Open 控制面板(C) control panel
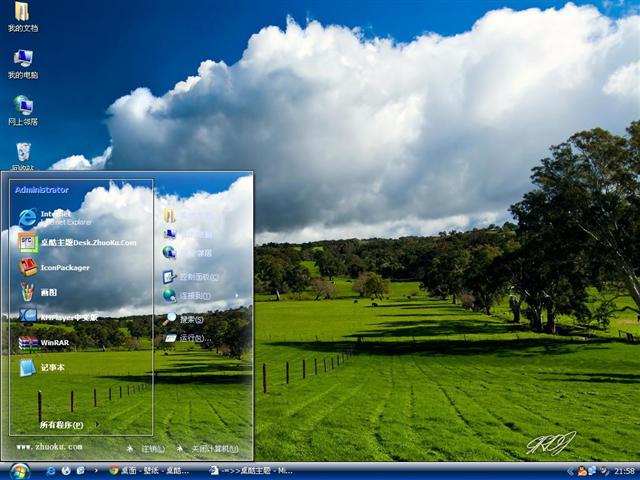Image resolution: width=640 pixels, height=480 pixels. coord(191,277)
